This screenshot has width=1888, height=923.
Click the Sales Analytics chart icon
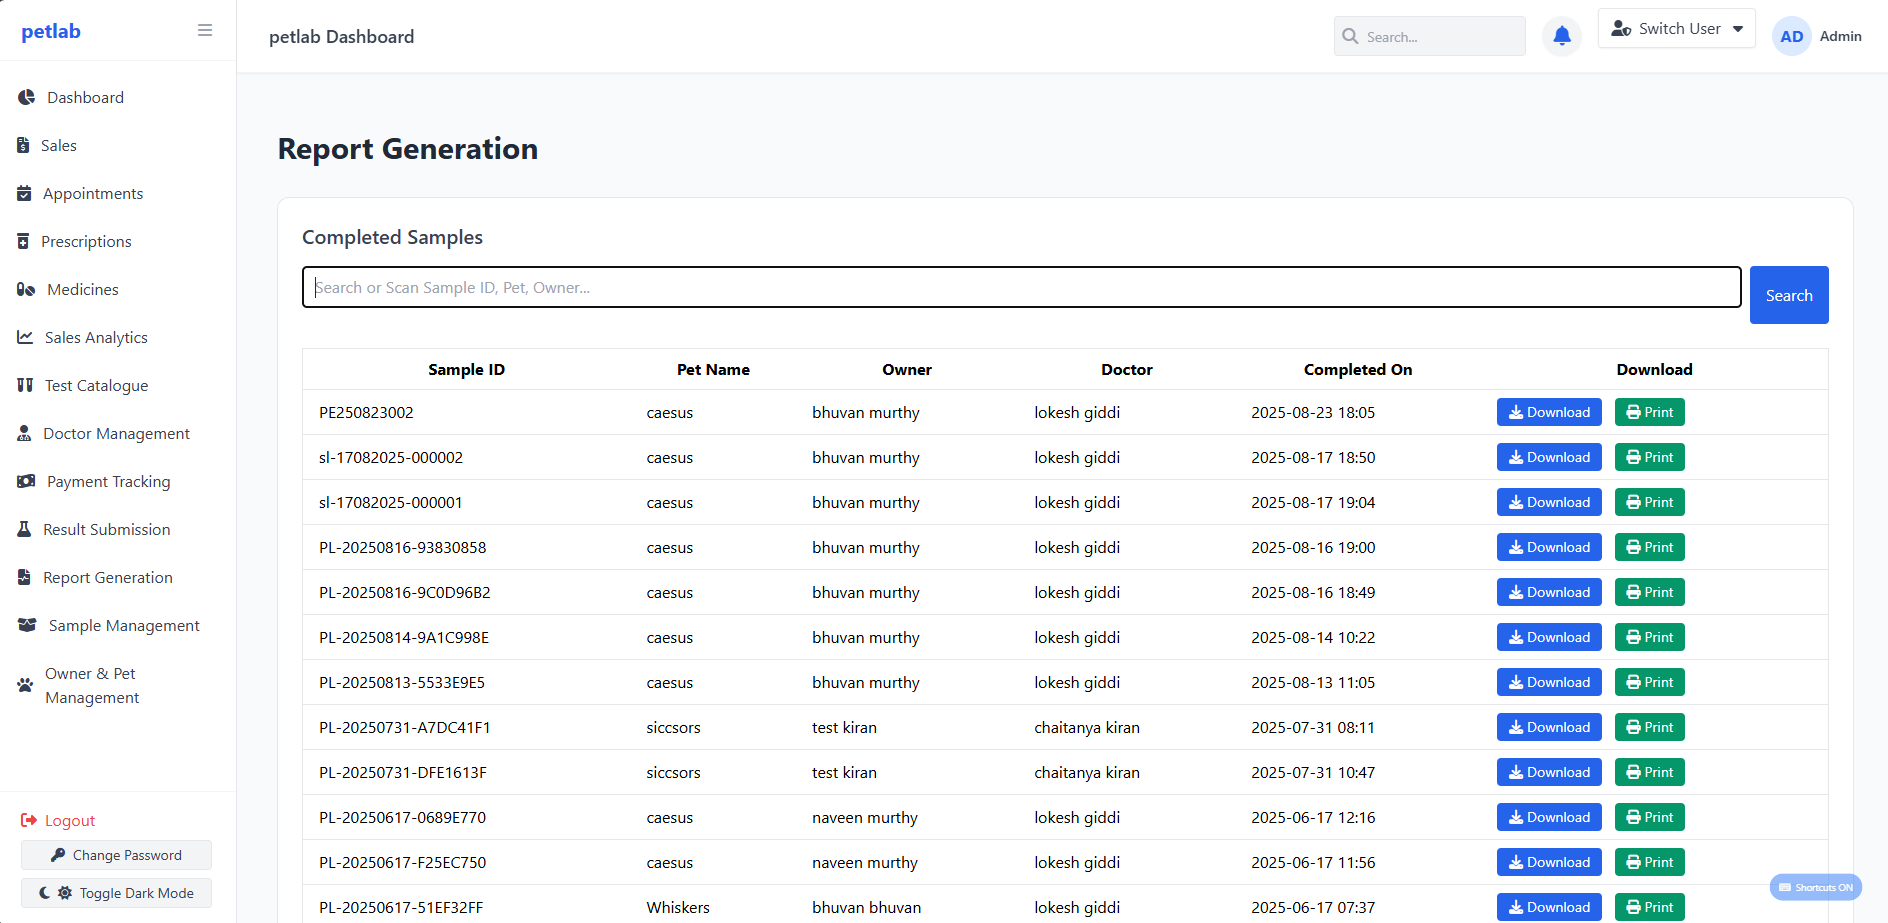[24, 337]
